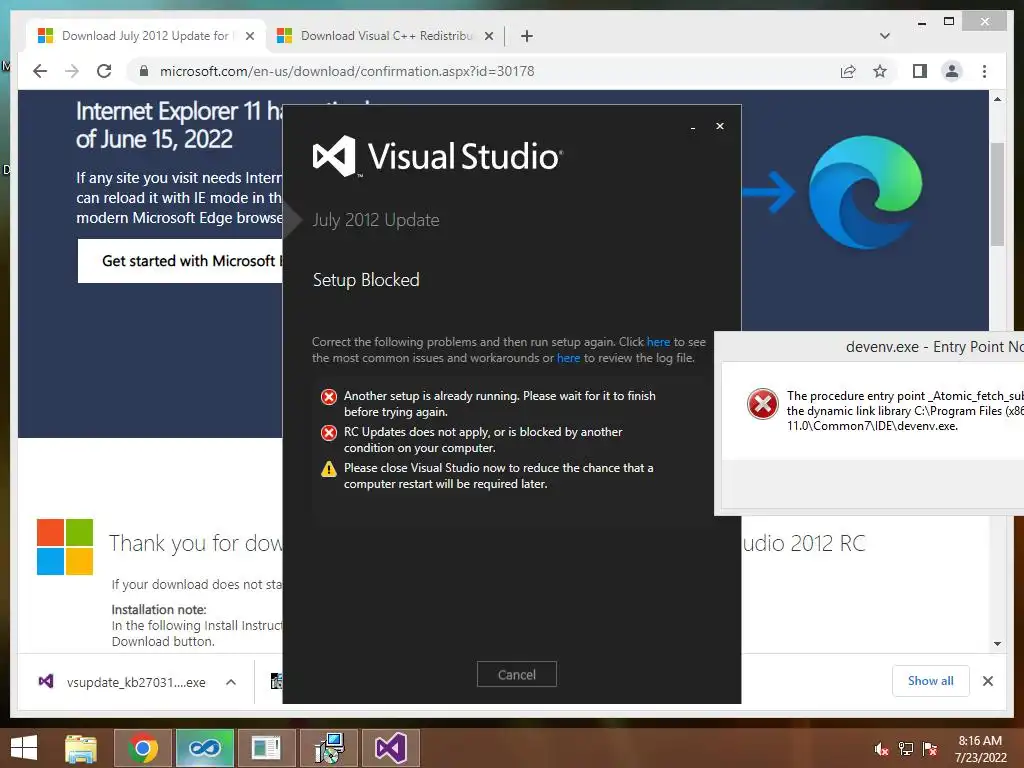Click the lock site info icon
The height and width of the screenshot is (768, 1024).
coord(144,71)
